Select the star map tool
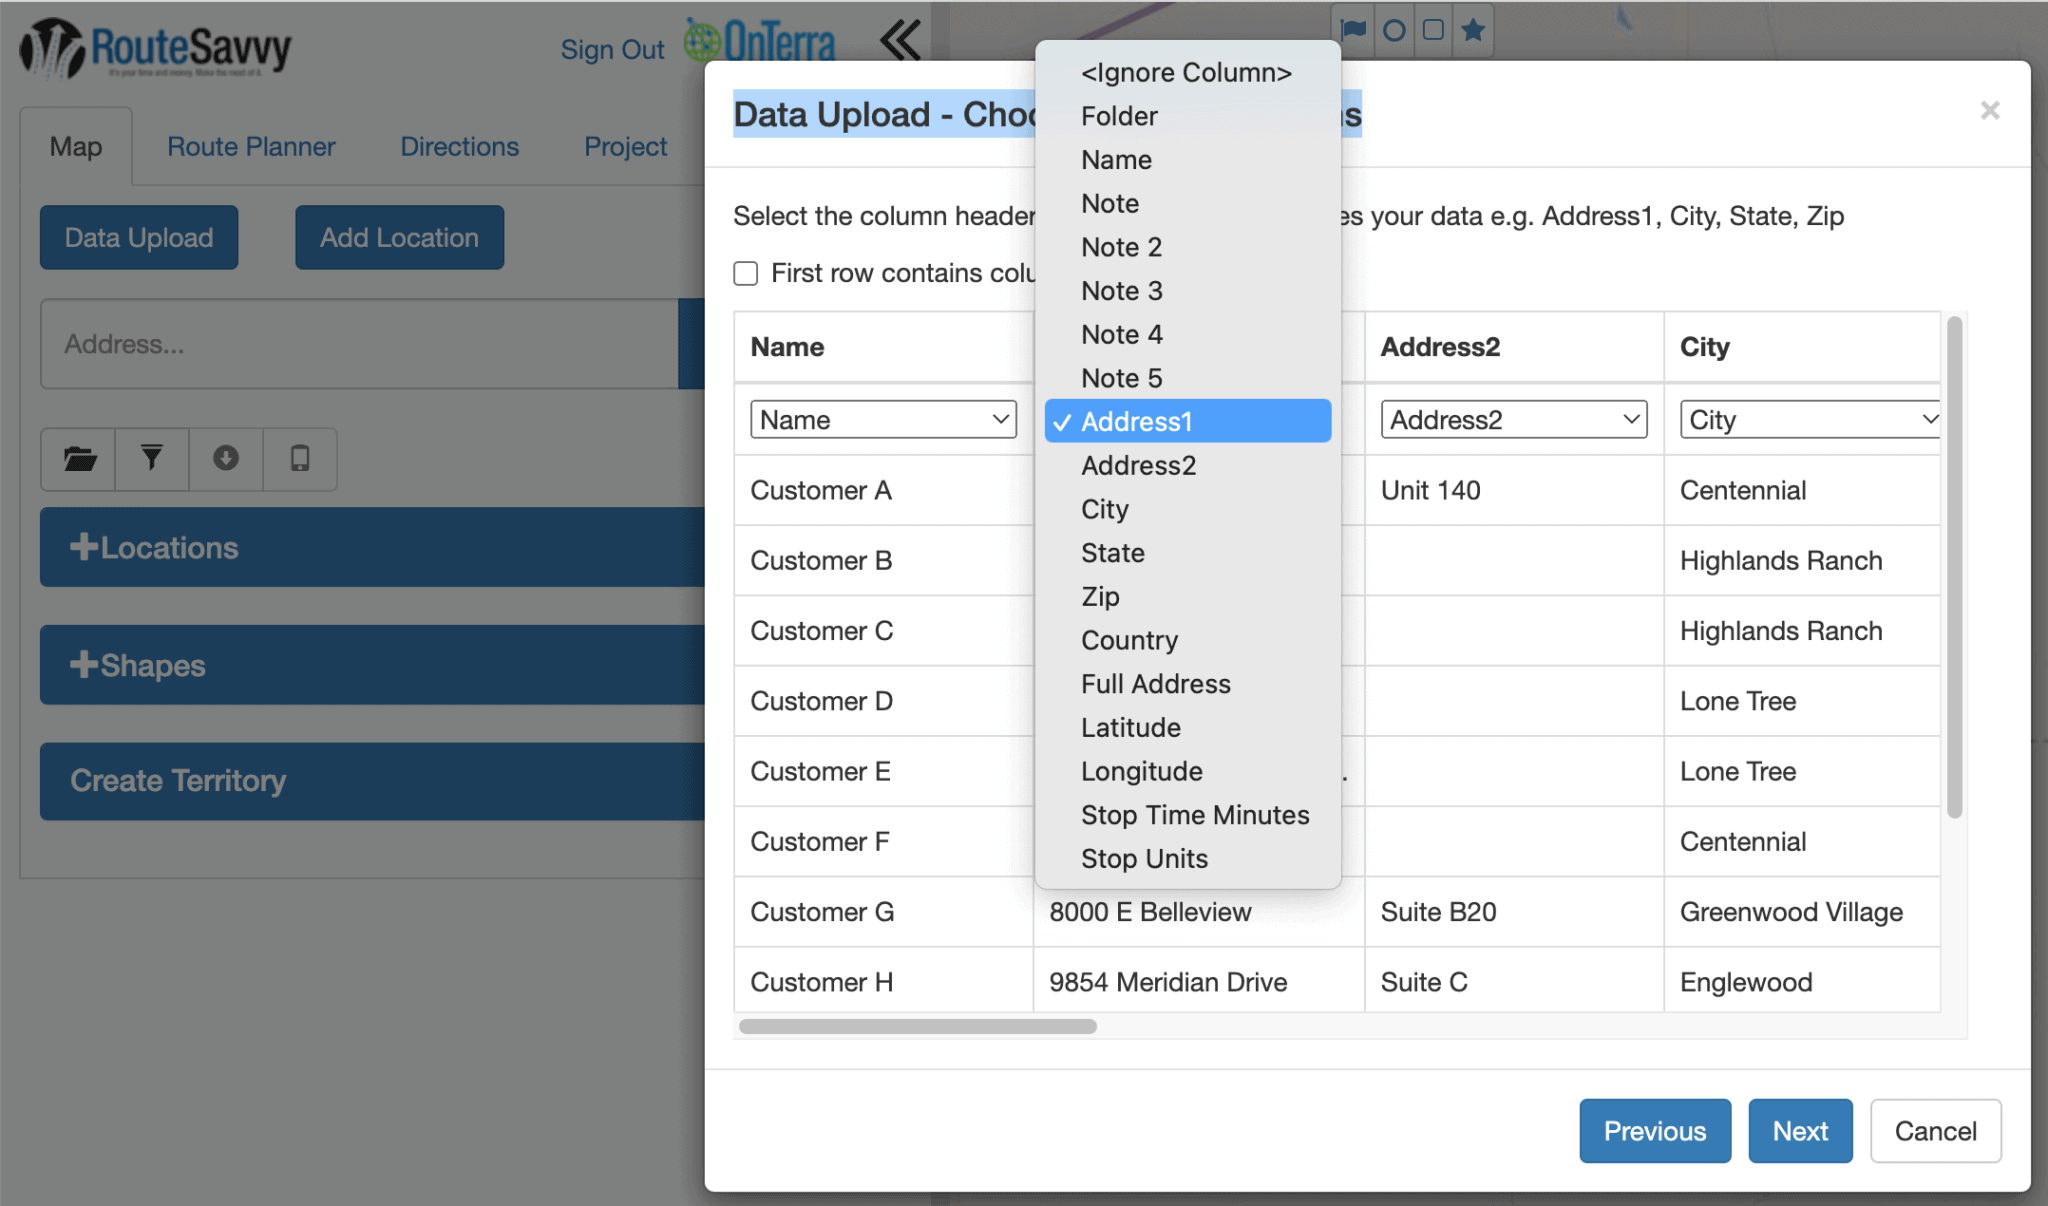The image size is (2048, 1206). pos(1473,30)
